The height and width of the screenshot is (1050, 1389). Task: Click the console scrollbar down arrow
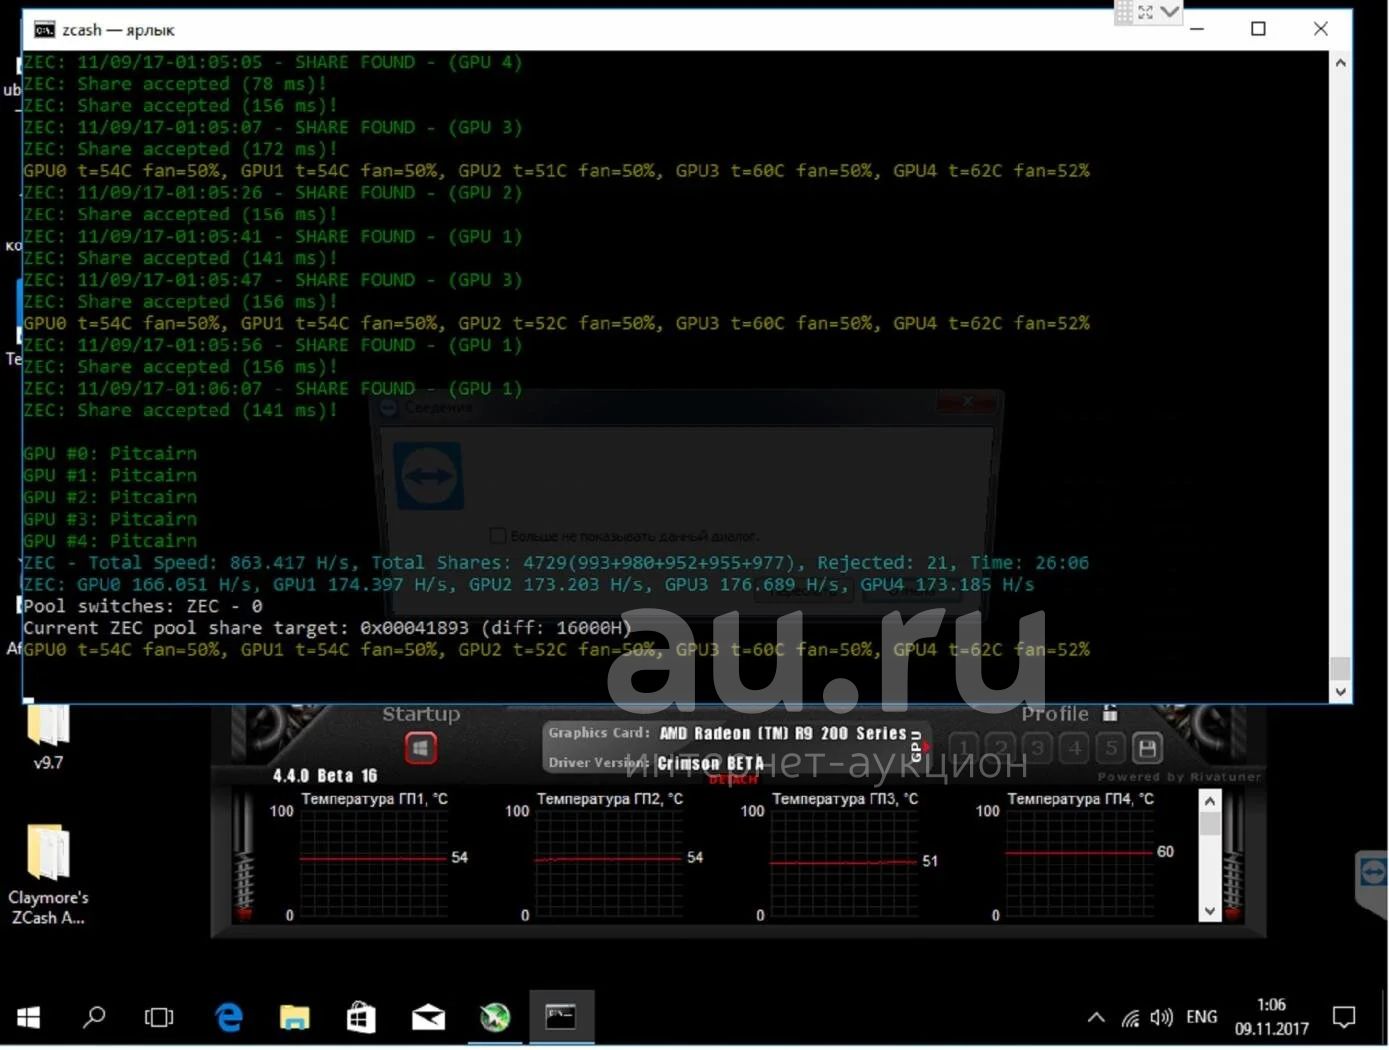coord(1340,691)
